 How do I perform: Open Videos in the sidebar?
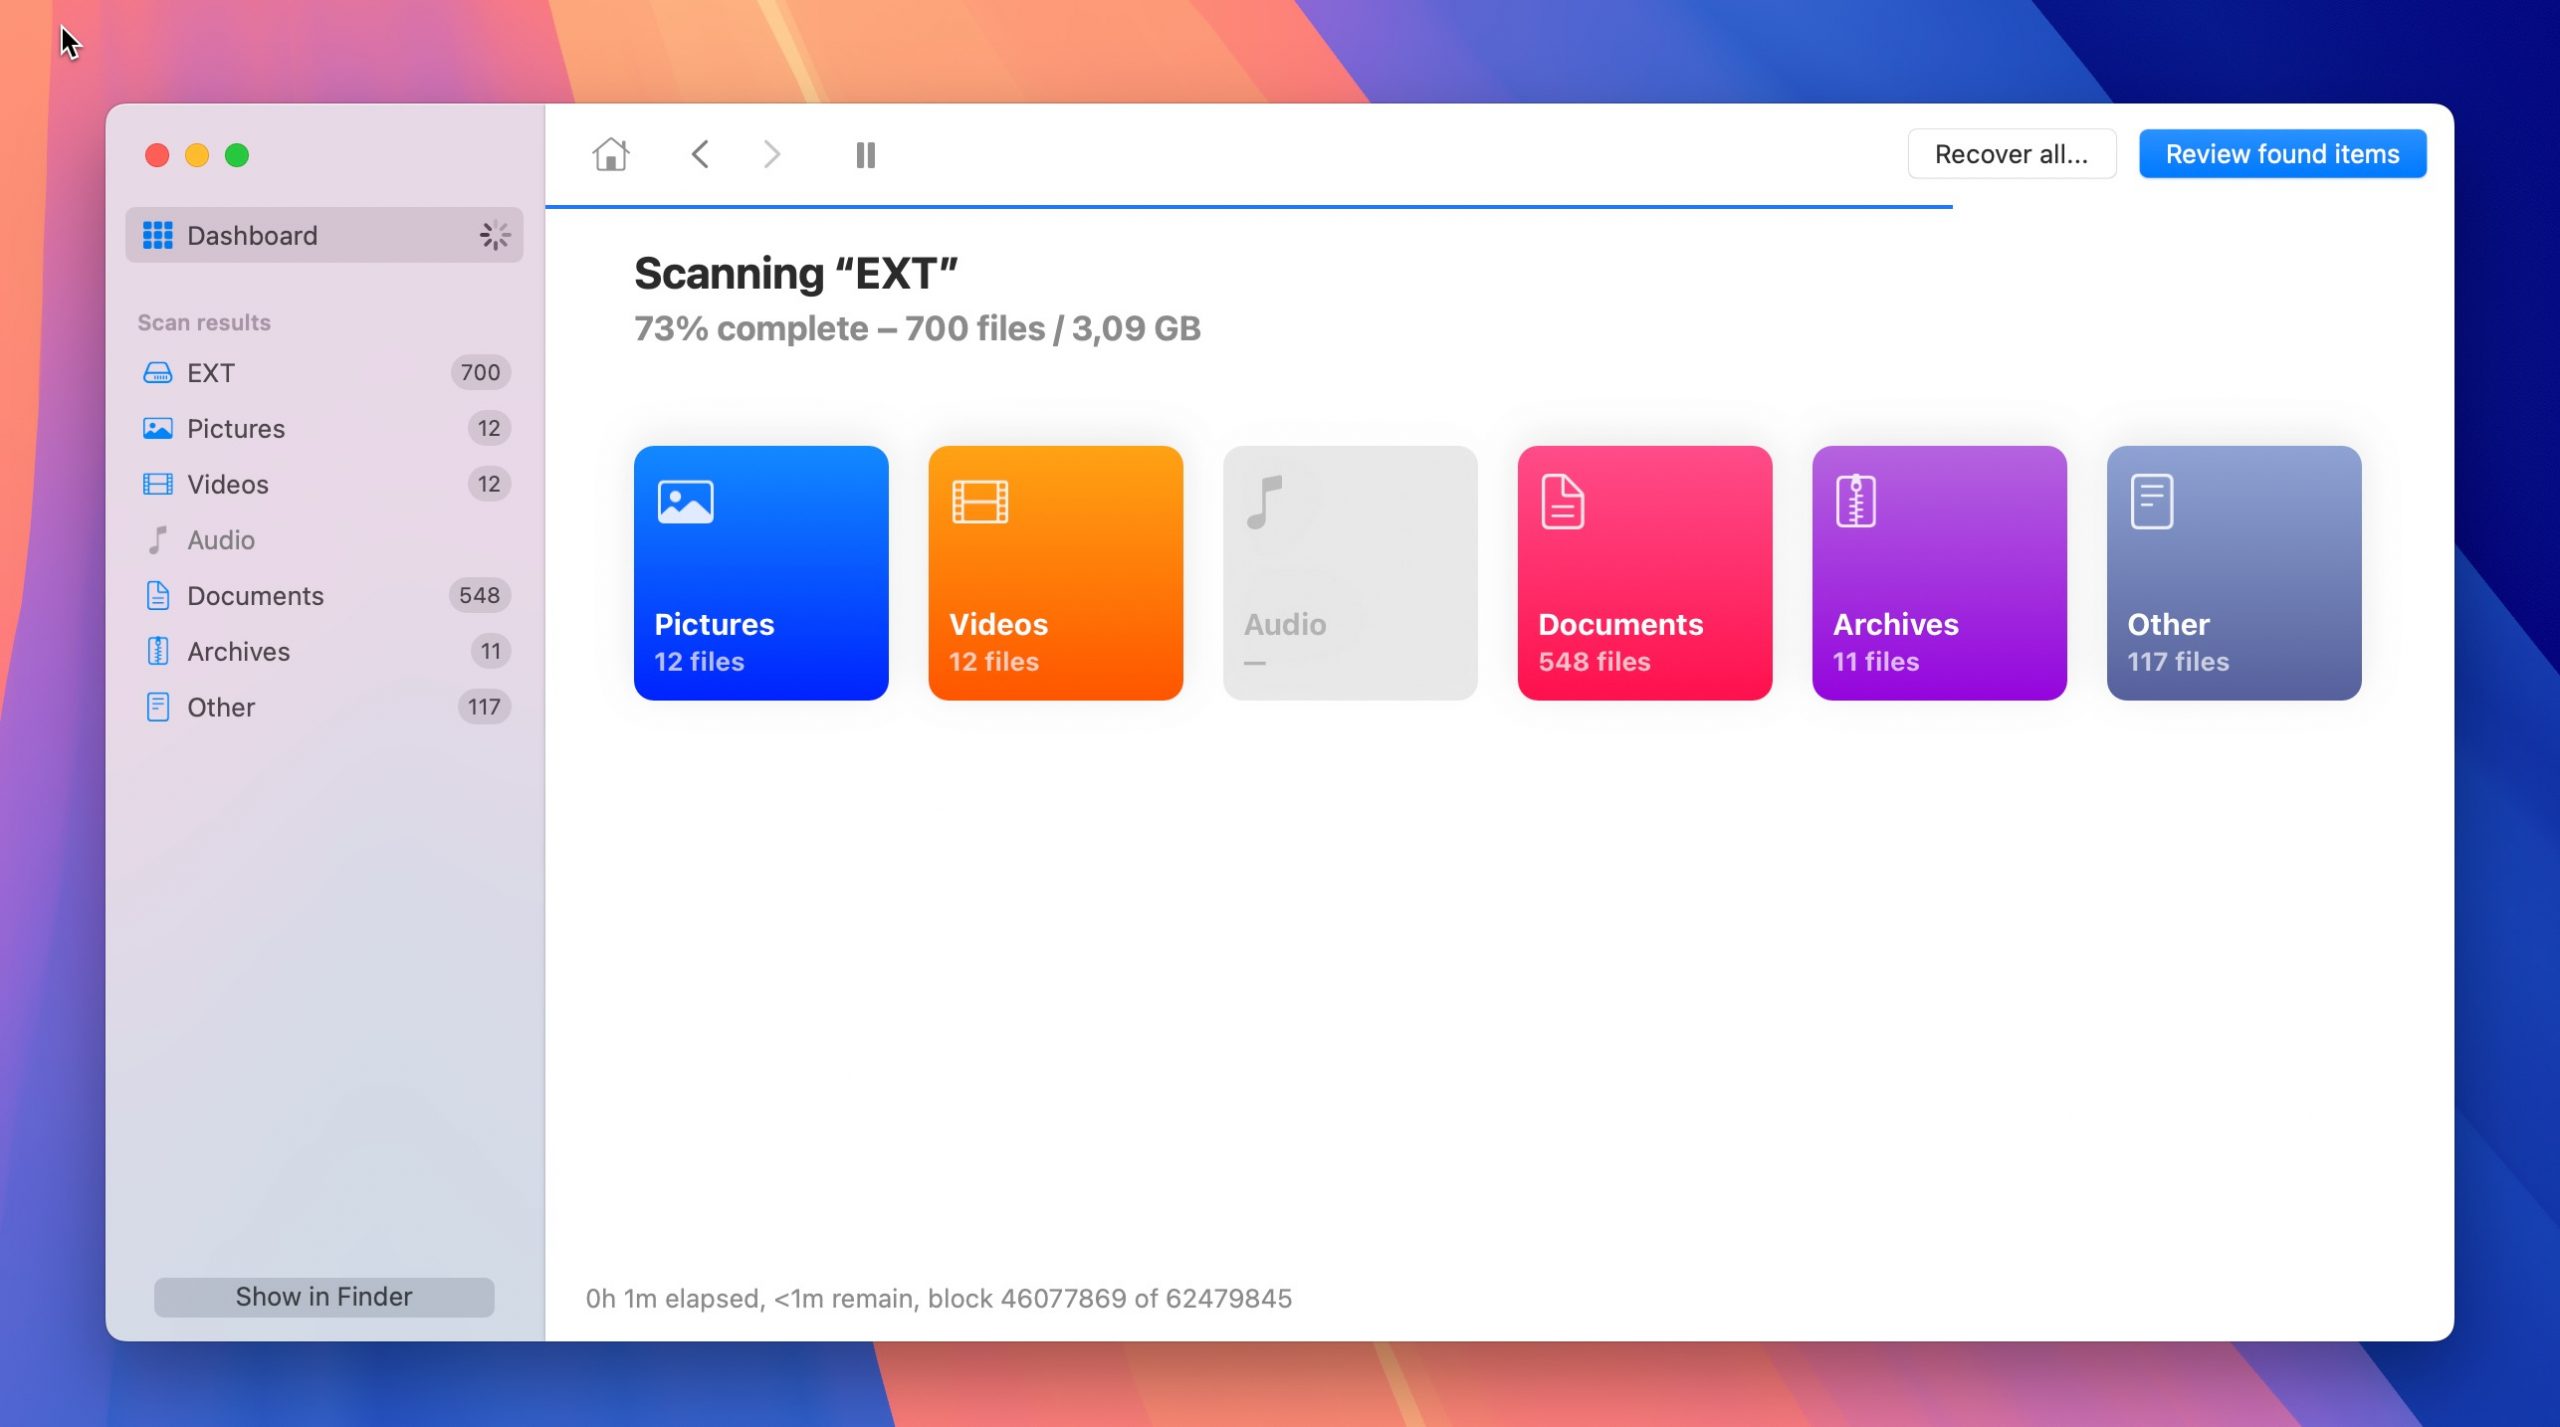pyautogui.click(x=324, y=484)
